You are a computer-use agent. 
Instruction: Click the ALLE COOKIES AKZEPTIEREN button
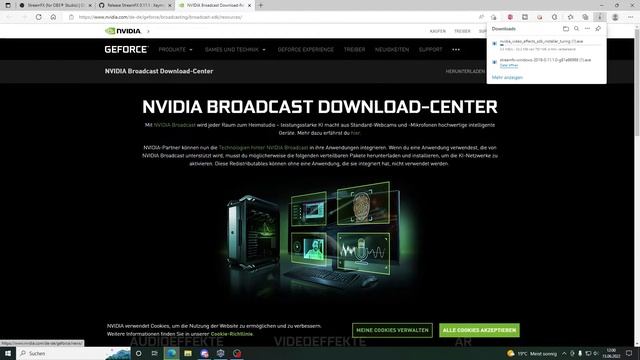pyautogui.click(x=479, y=330)
